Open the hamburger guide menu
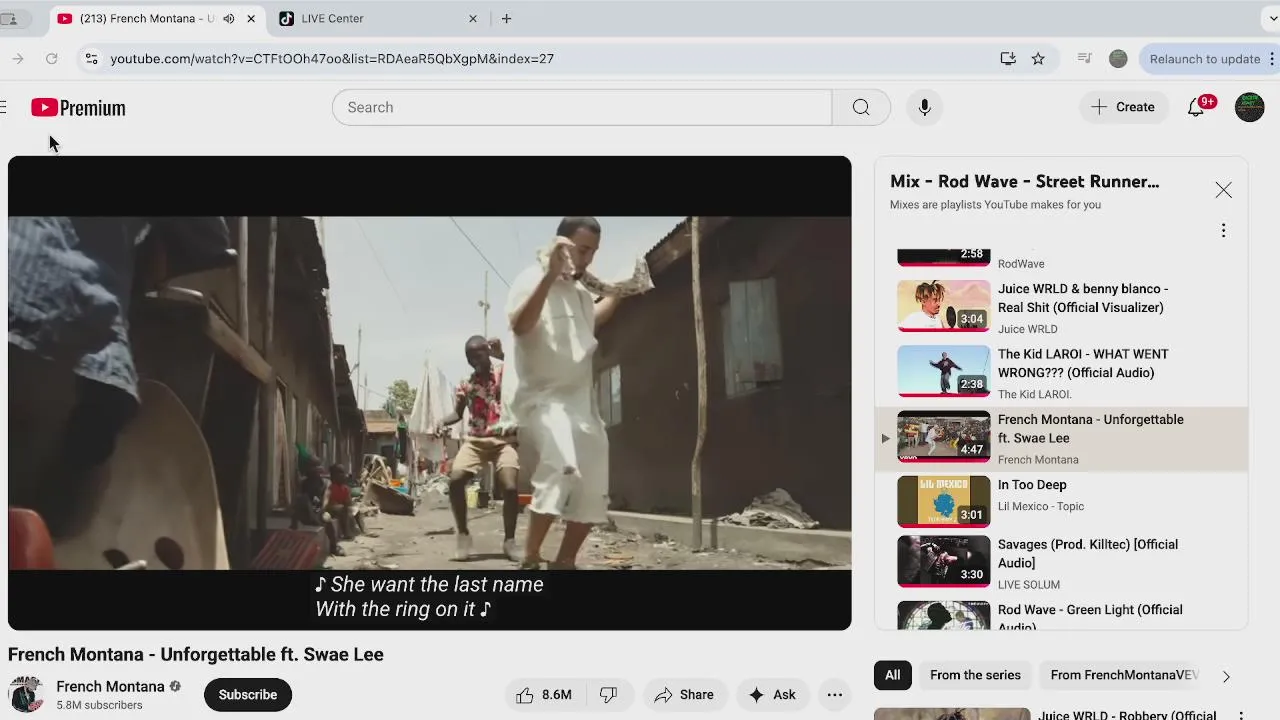The image size is (1280, 720). (3, 107)
